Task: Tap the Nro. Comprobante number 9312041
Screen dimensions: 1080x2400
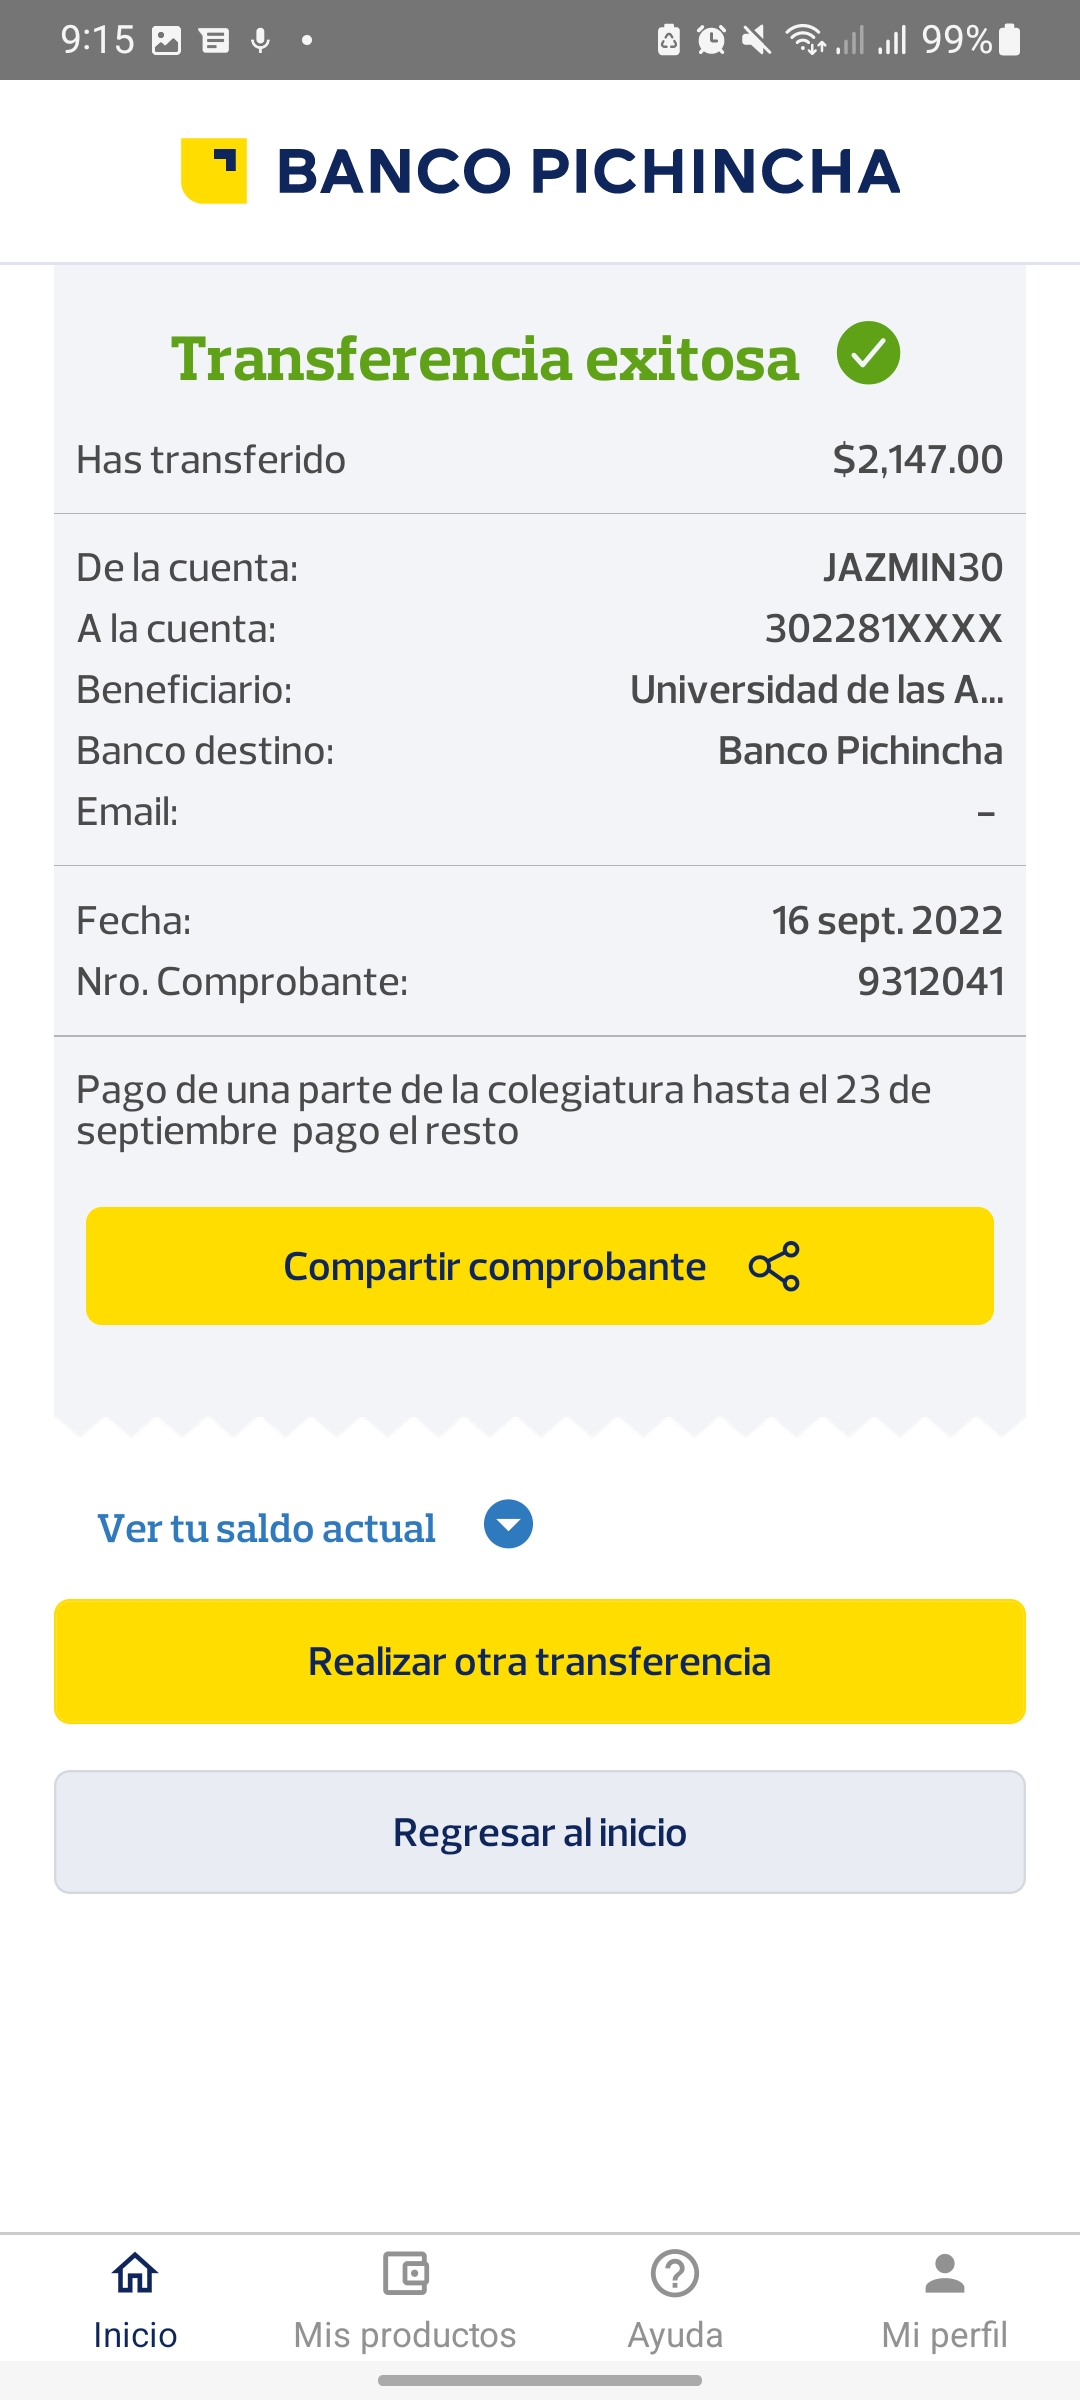Action: (x=930, y=982)
